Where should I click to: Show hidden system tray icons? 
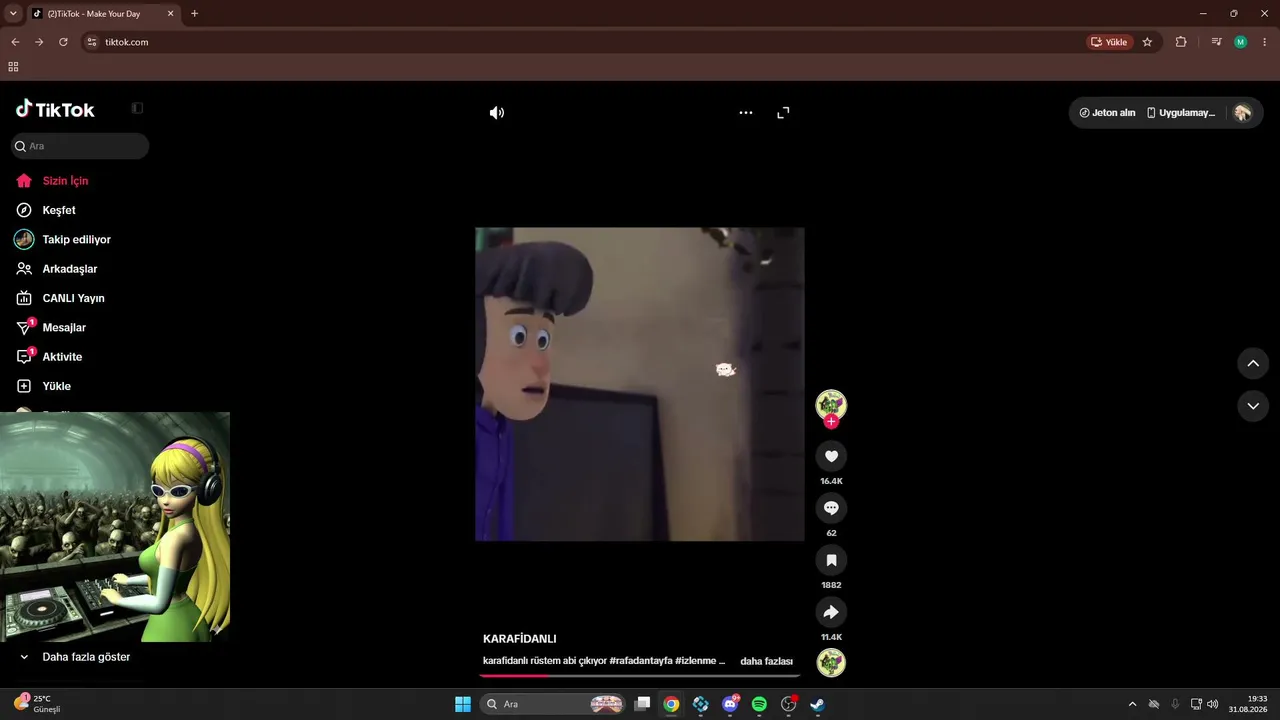point(1132,704)
